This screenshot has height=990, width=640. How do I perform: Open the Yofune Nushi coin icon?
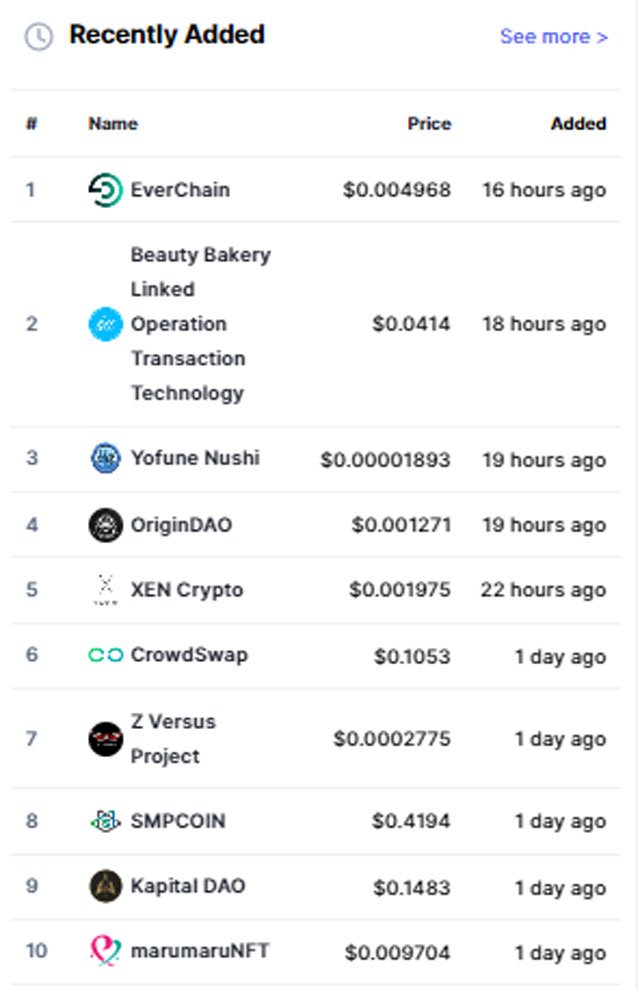tap(105, 458)
